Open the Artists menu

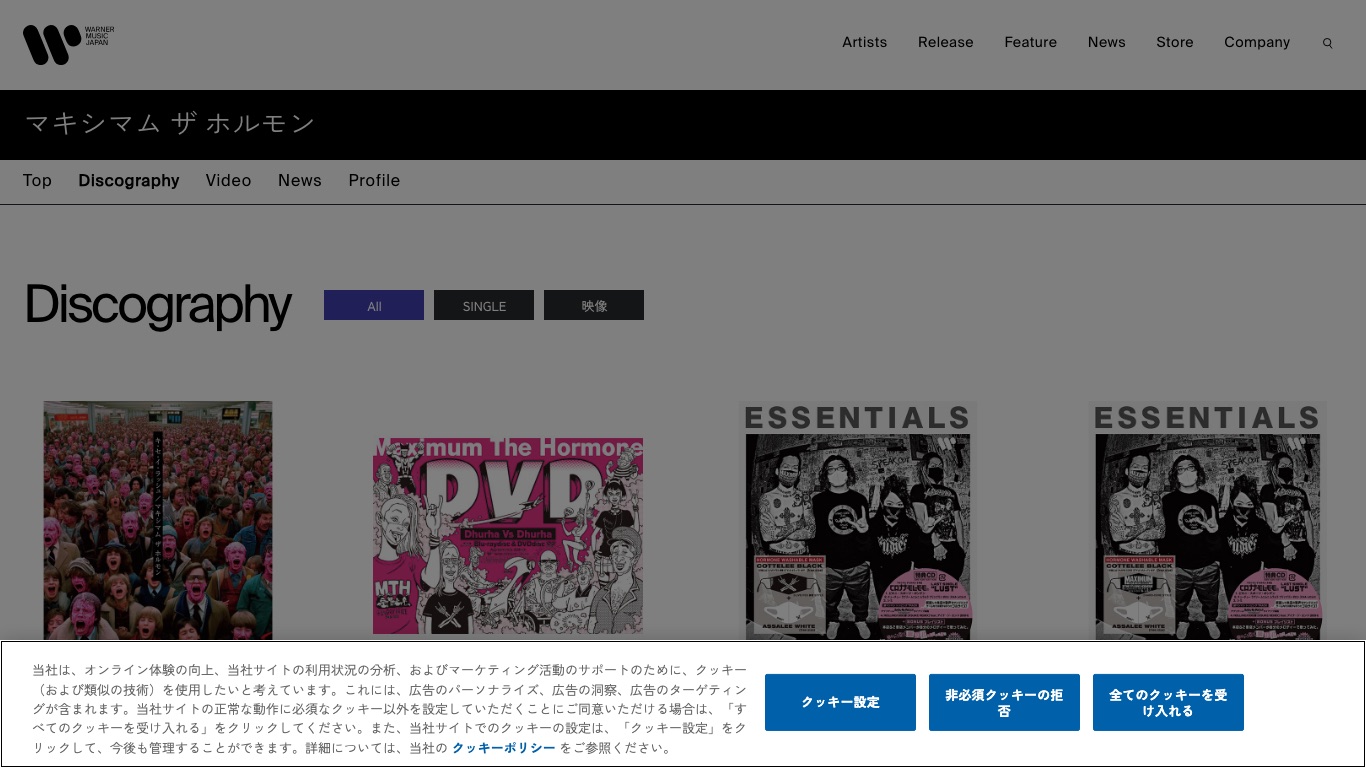coord(864,42)
